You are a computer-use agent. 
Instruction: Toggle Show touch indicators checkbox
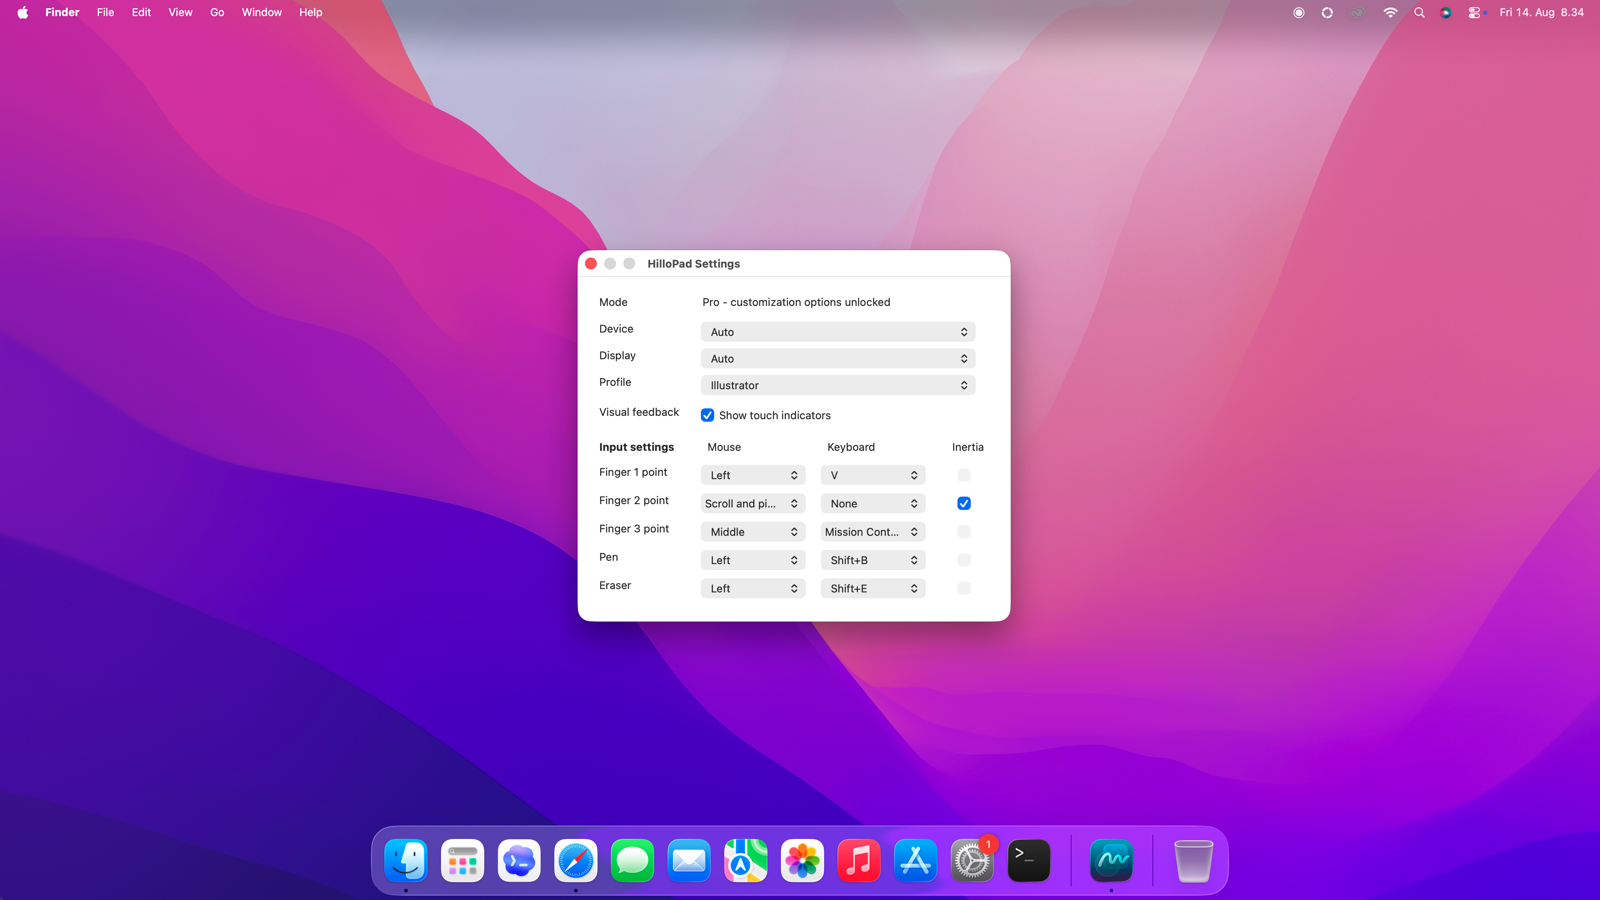(x=707, y=415)
